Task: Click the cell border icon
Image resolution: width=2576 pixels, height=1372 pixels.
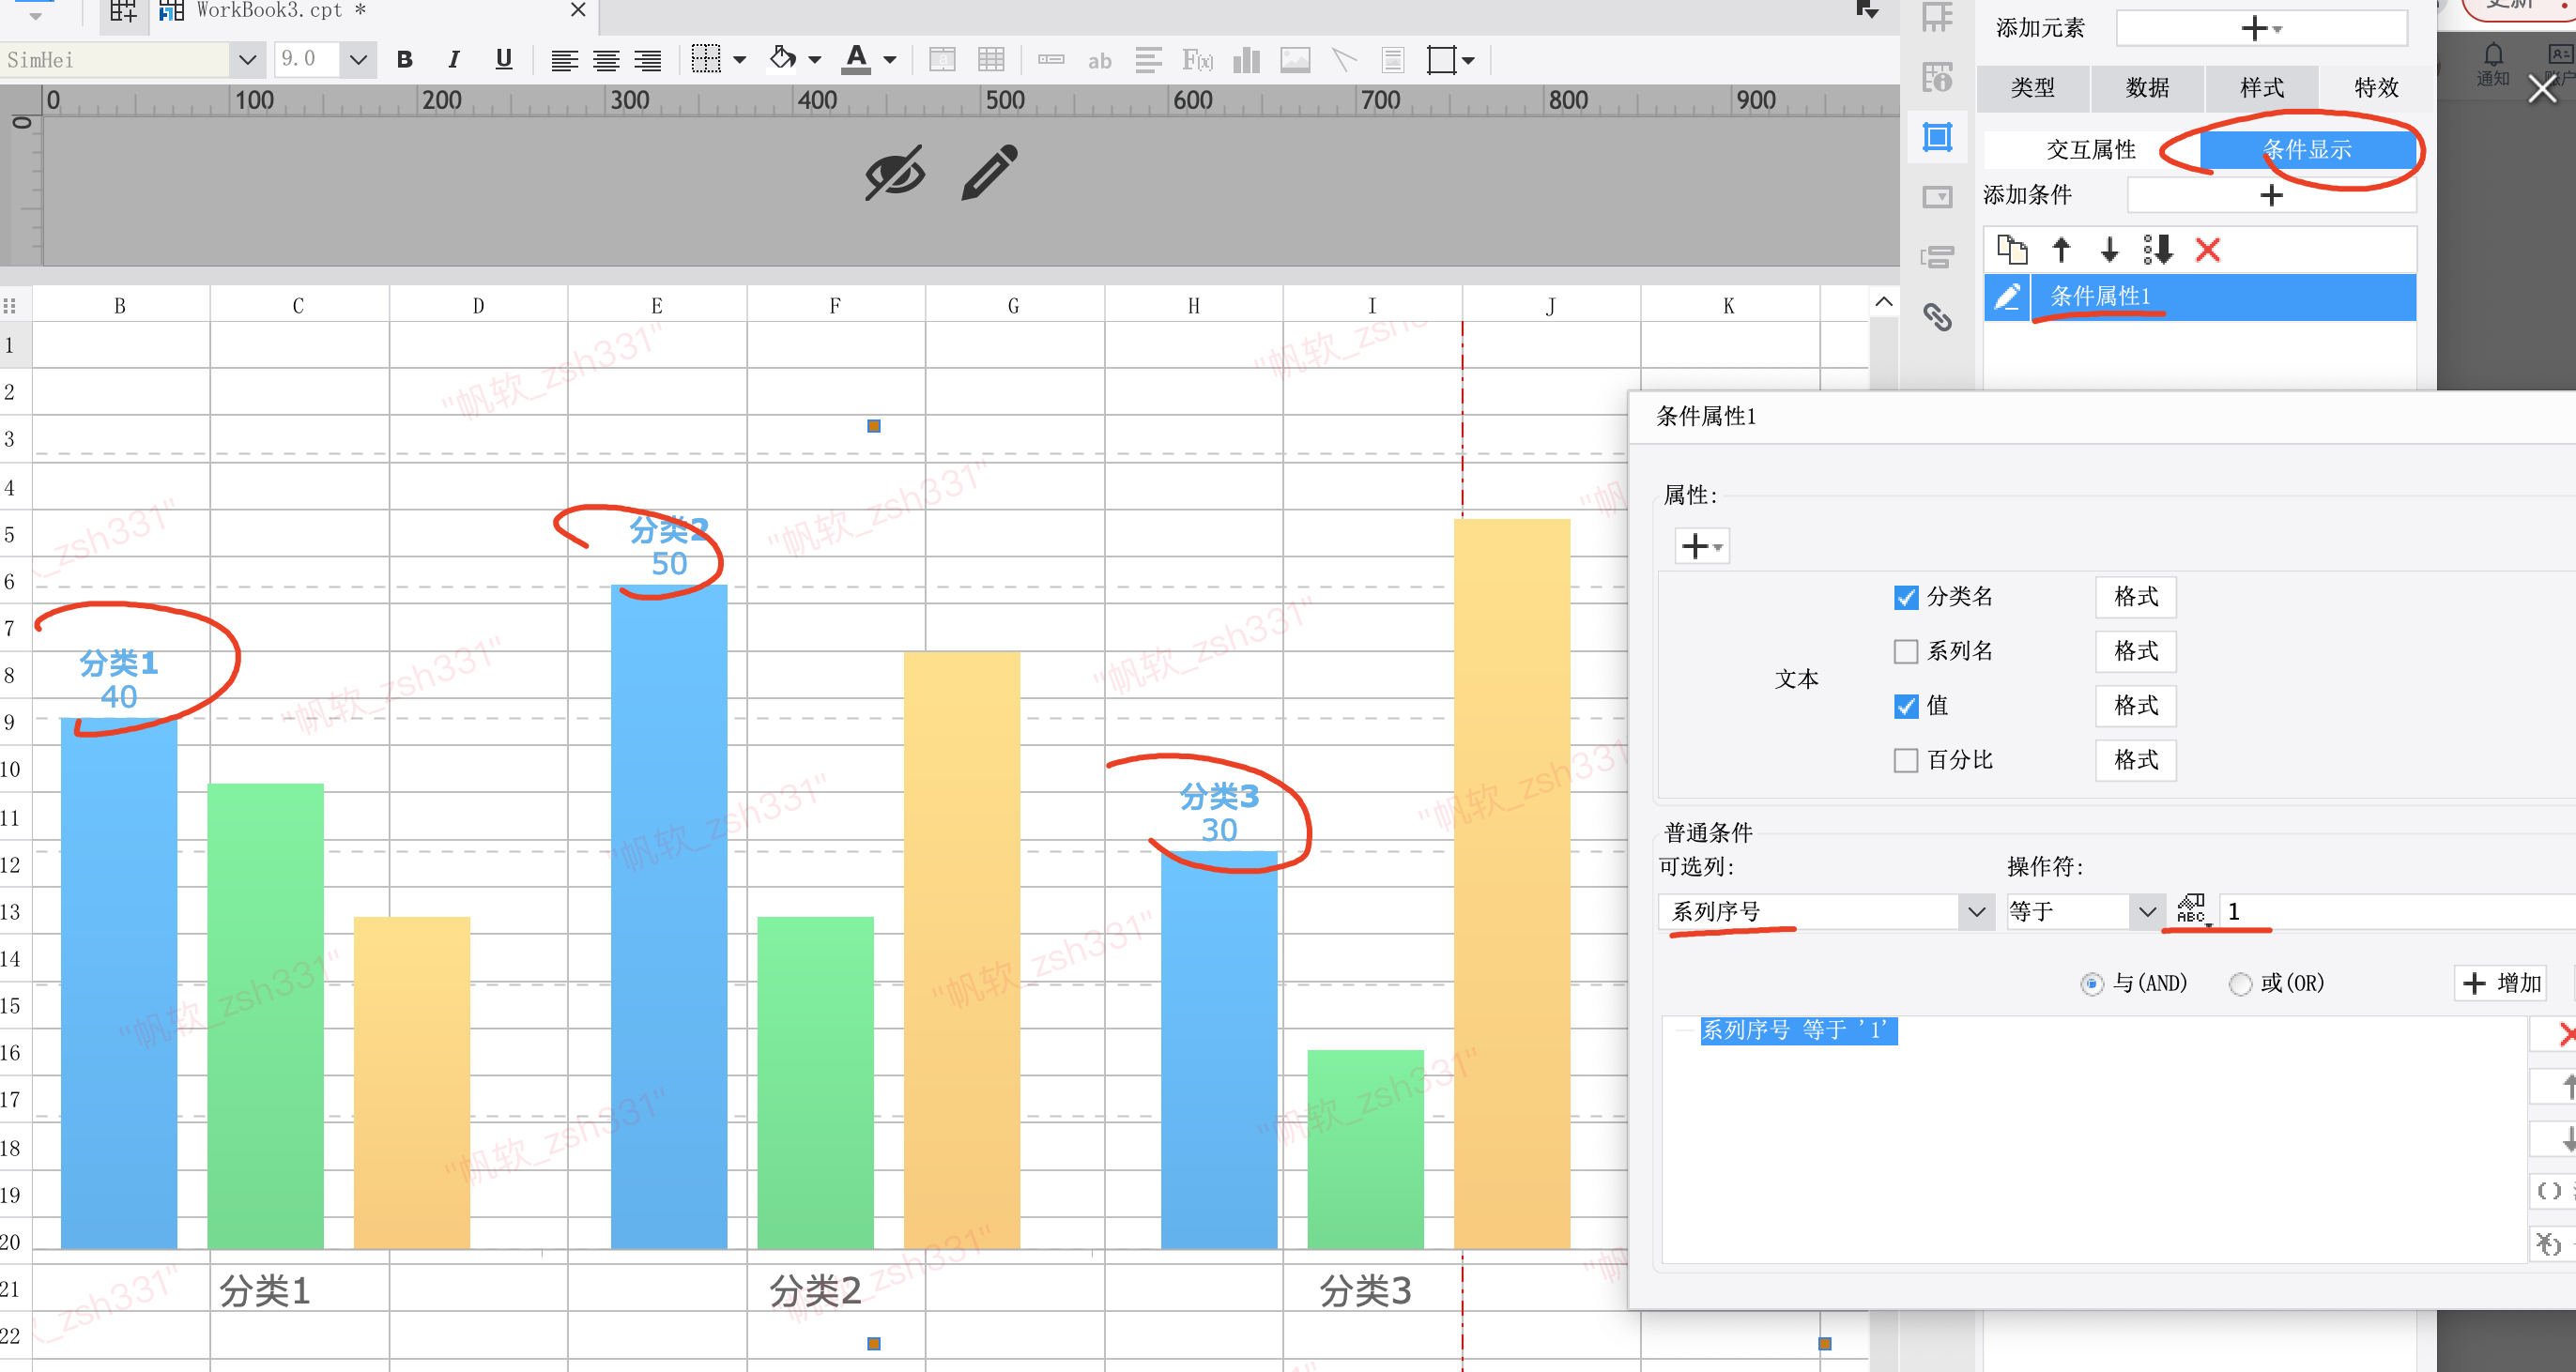Action: [706, 59]
